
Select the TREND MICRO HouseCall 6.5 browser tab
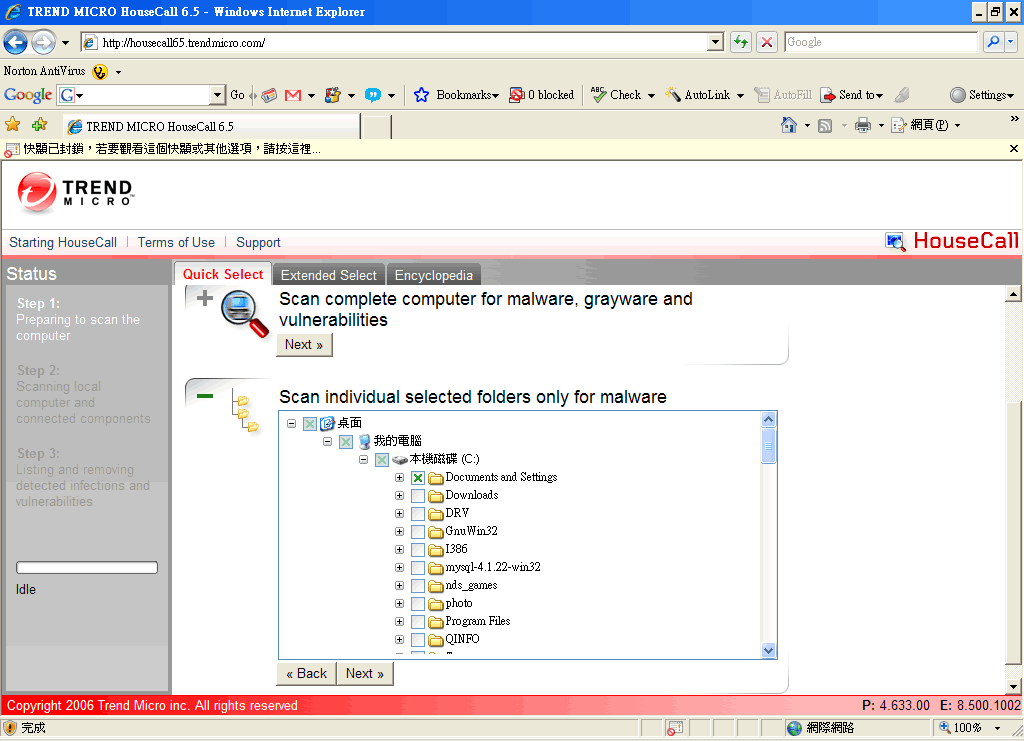pyautogui.click(x=212, y=127)
